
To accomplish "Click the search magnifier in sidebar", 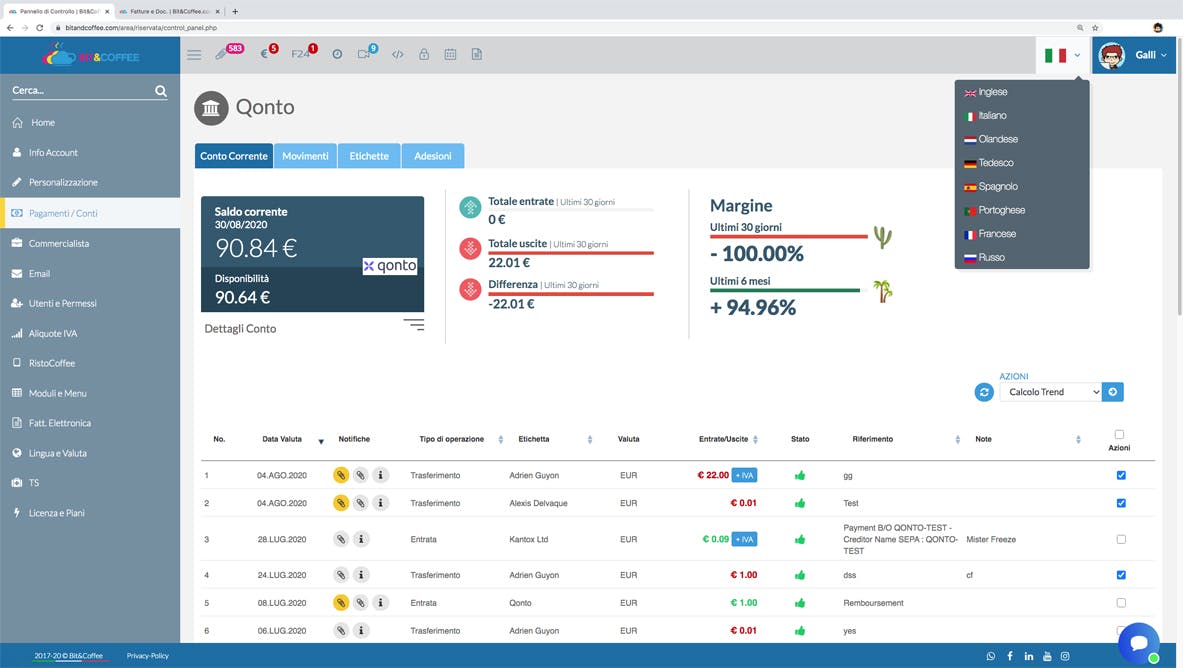I will click(x=161, y=91).
